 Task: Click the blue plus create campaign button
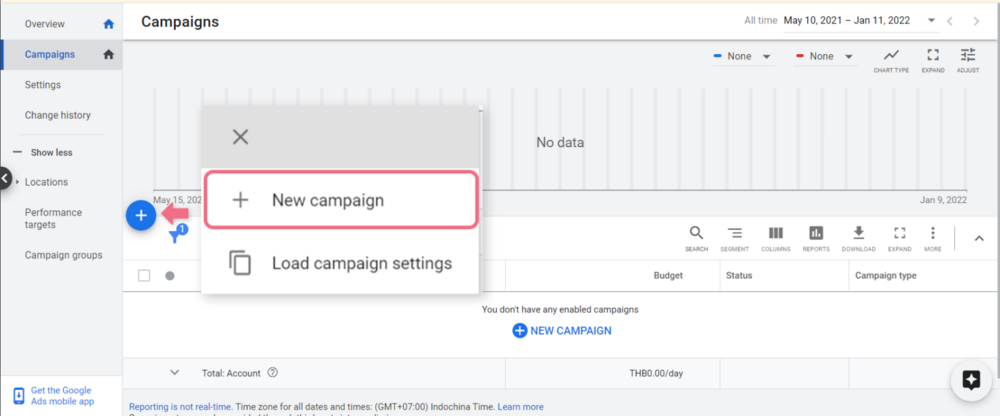(141, 216)
